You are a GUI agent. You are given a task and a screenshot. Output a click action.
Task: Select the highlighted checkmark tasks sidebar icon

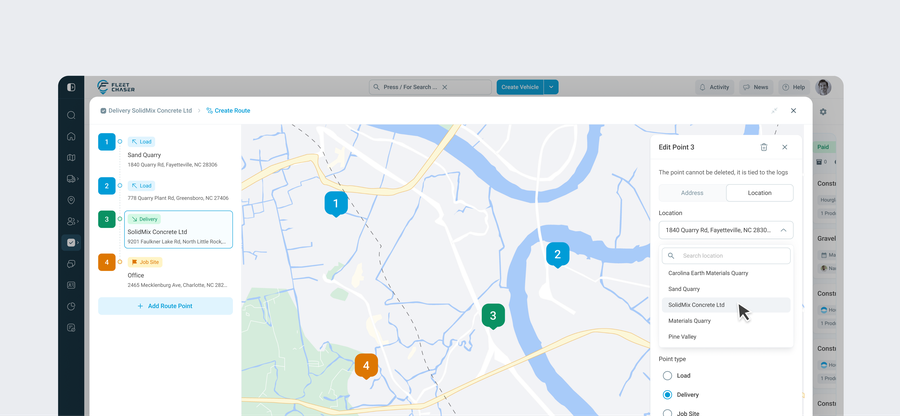[x=71, y=243]
